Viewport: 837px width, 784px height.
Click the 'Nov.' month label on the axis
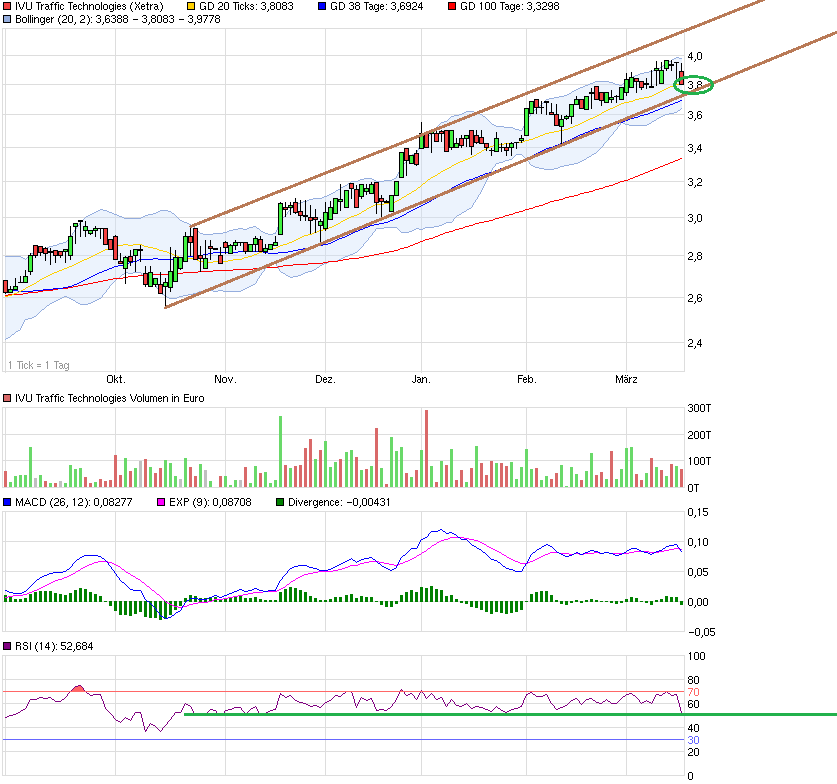pyautogui.click(x=225, y=379)
